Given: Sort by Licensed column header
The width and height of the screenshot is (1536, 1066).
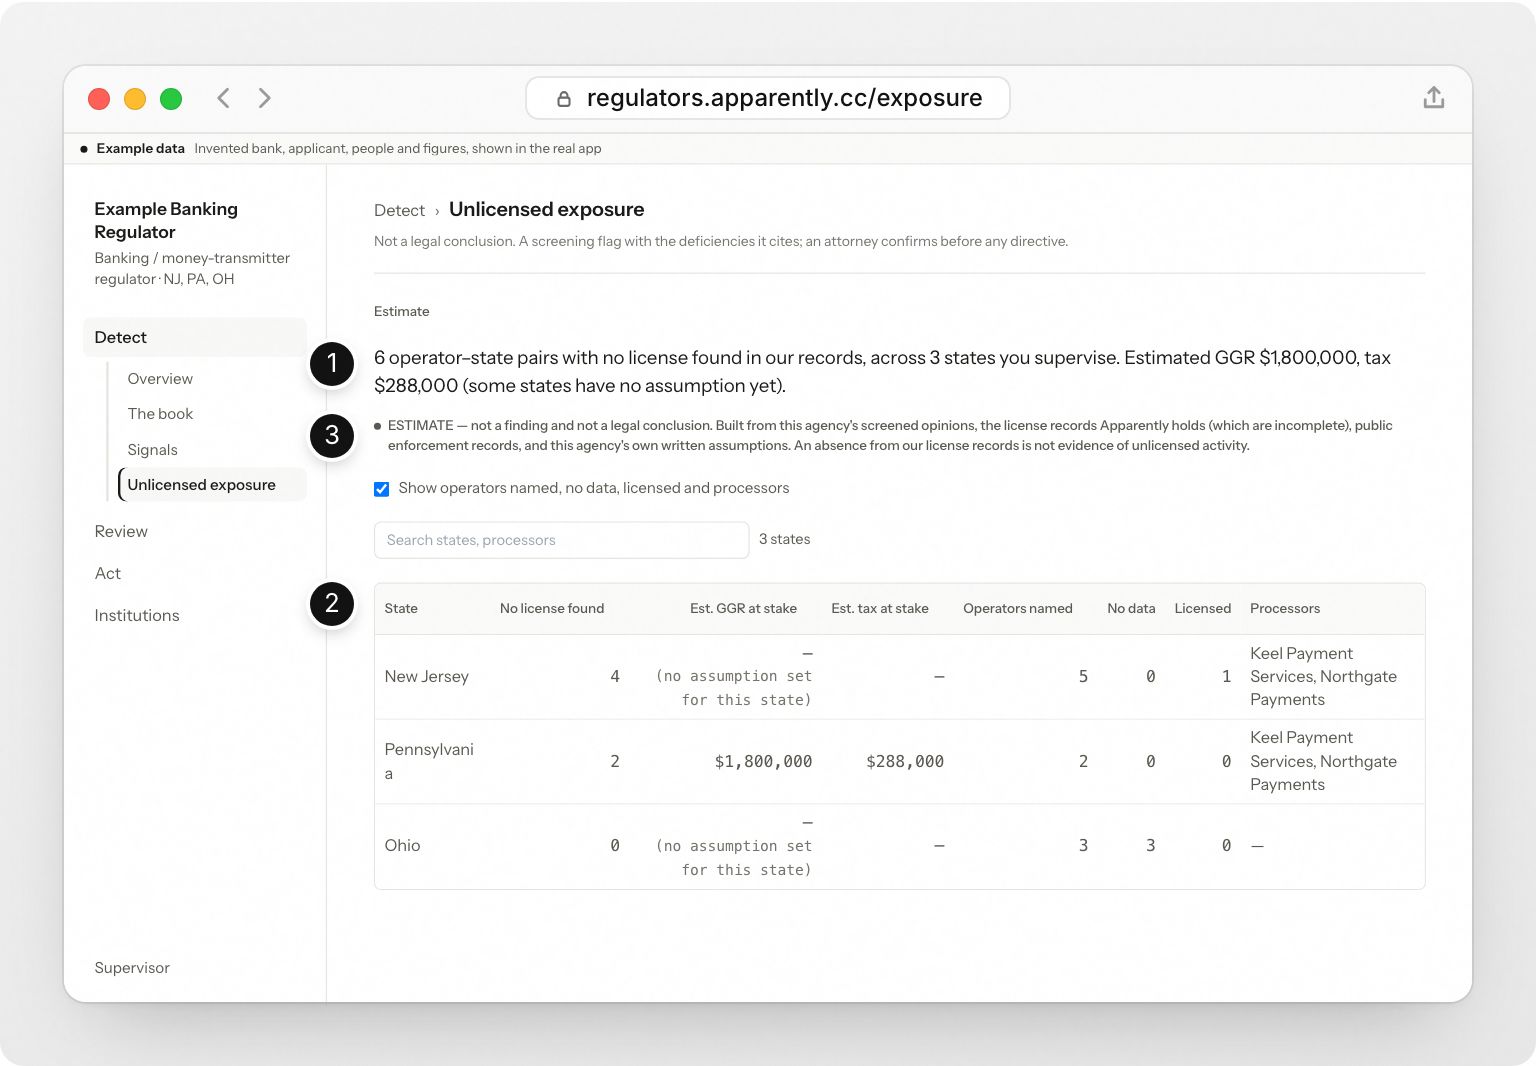Looking at the screenshot, I should coord(1203,609).
